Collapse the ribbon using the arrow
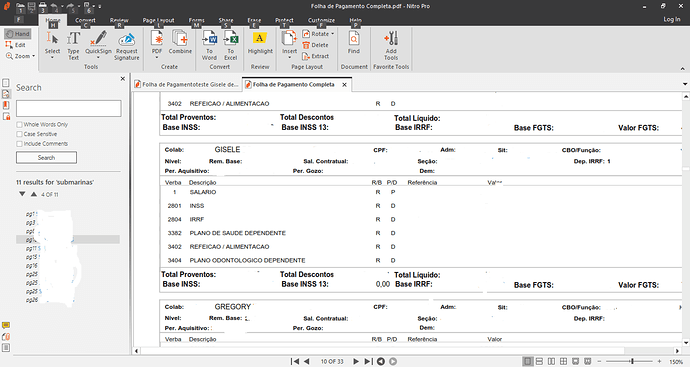The width and height of the screenshot is (690, 367). tap(683, 69)
